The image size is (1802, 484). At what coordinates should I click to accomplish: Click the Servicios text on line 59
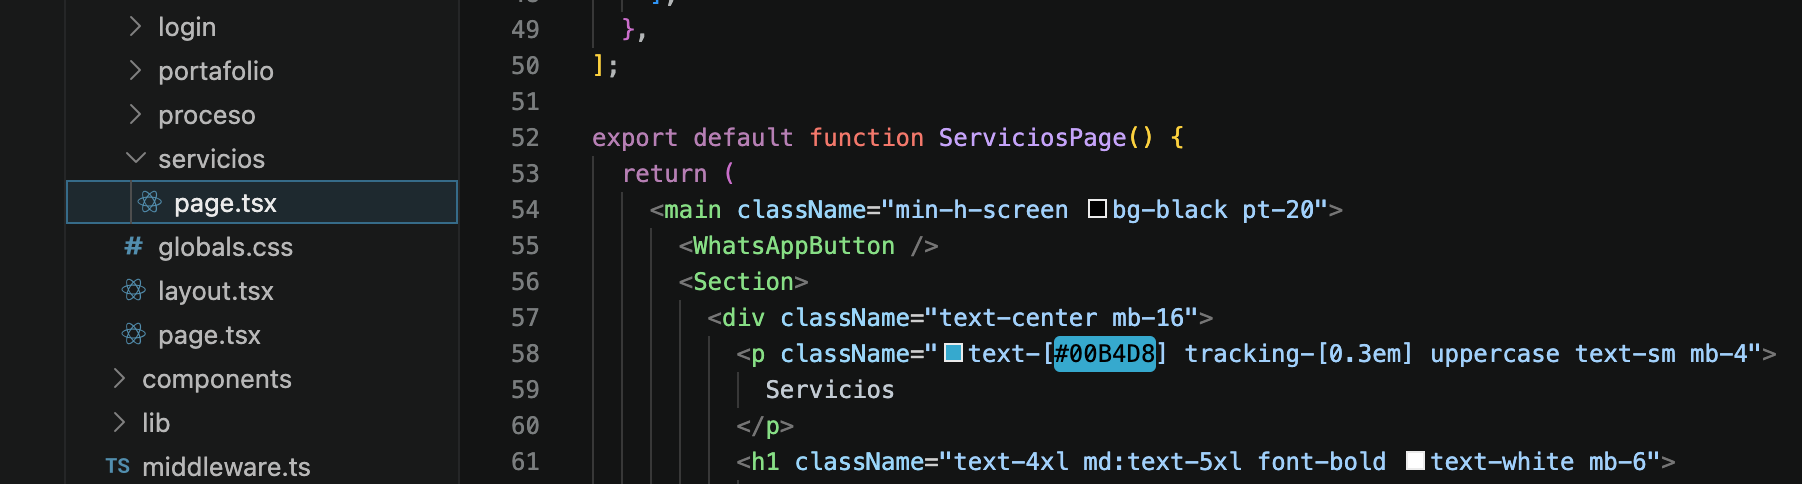pos(830,390)
